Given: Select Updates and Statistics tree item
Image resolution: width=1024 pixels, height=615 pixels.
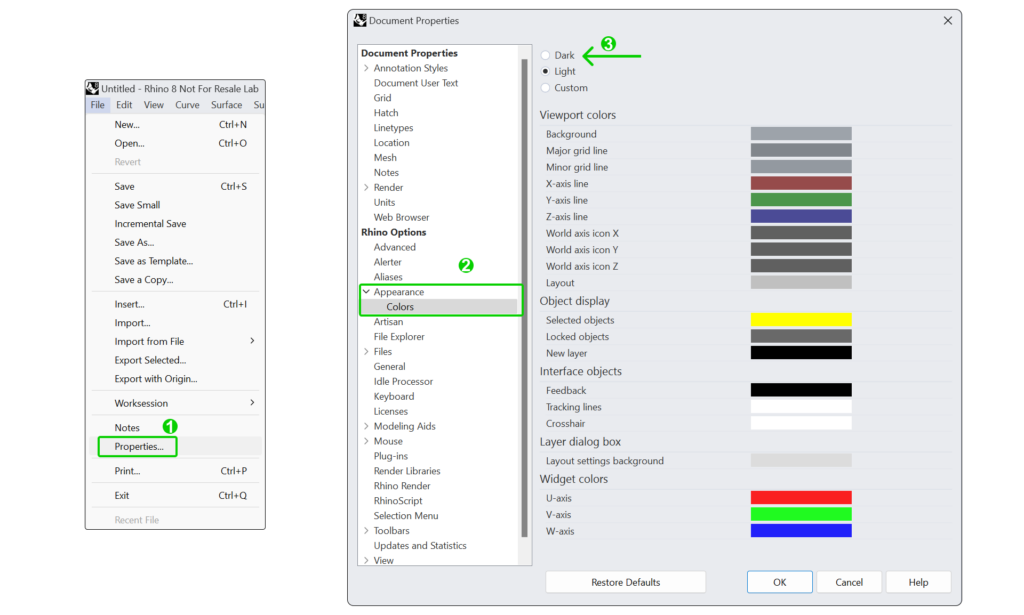Looking at the screenshot, I should [420, 546].
